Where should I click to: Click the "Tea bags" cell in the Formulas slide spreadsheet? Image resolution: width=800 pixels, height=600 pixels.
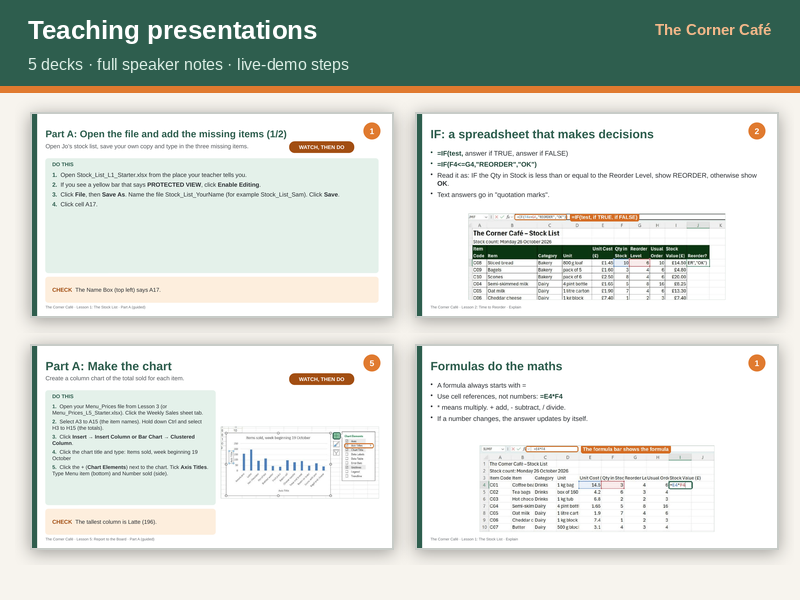tap(522, 492)
